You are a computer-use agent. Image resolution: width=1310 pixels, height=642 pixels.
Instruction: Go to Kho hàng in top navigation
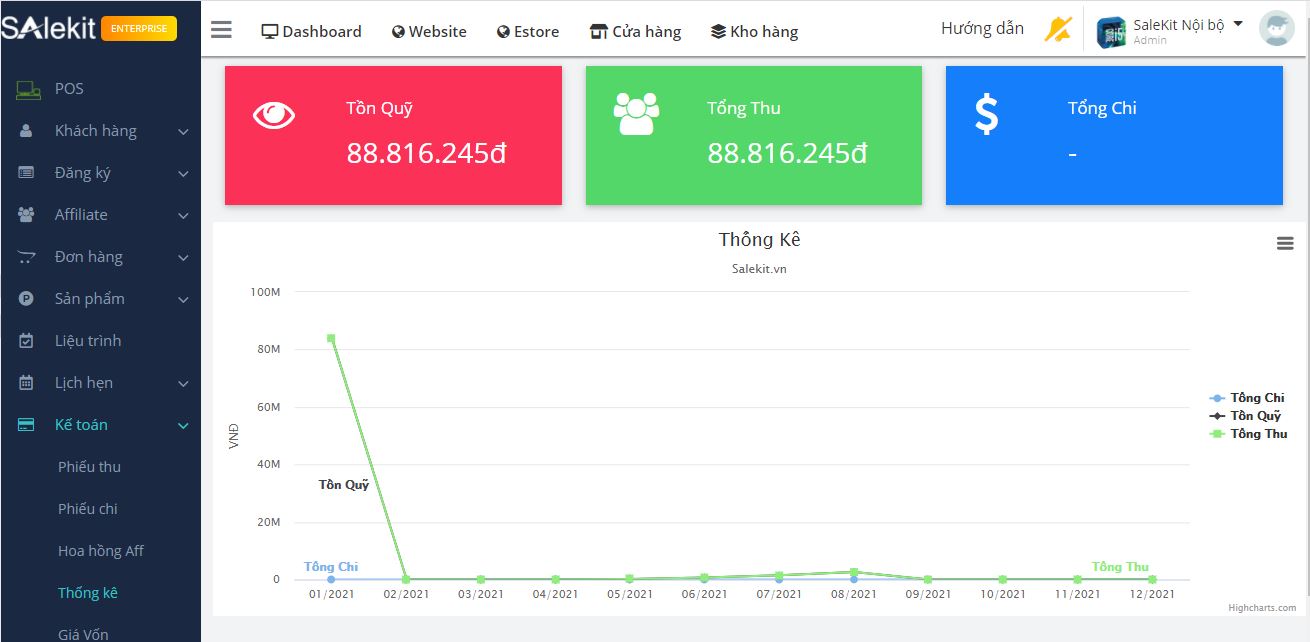[x=754, y=31]
